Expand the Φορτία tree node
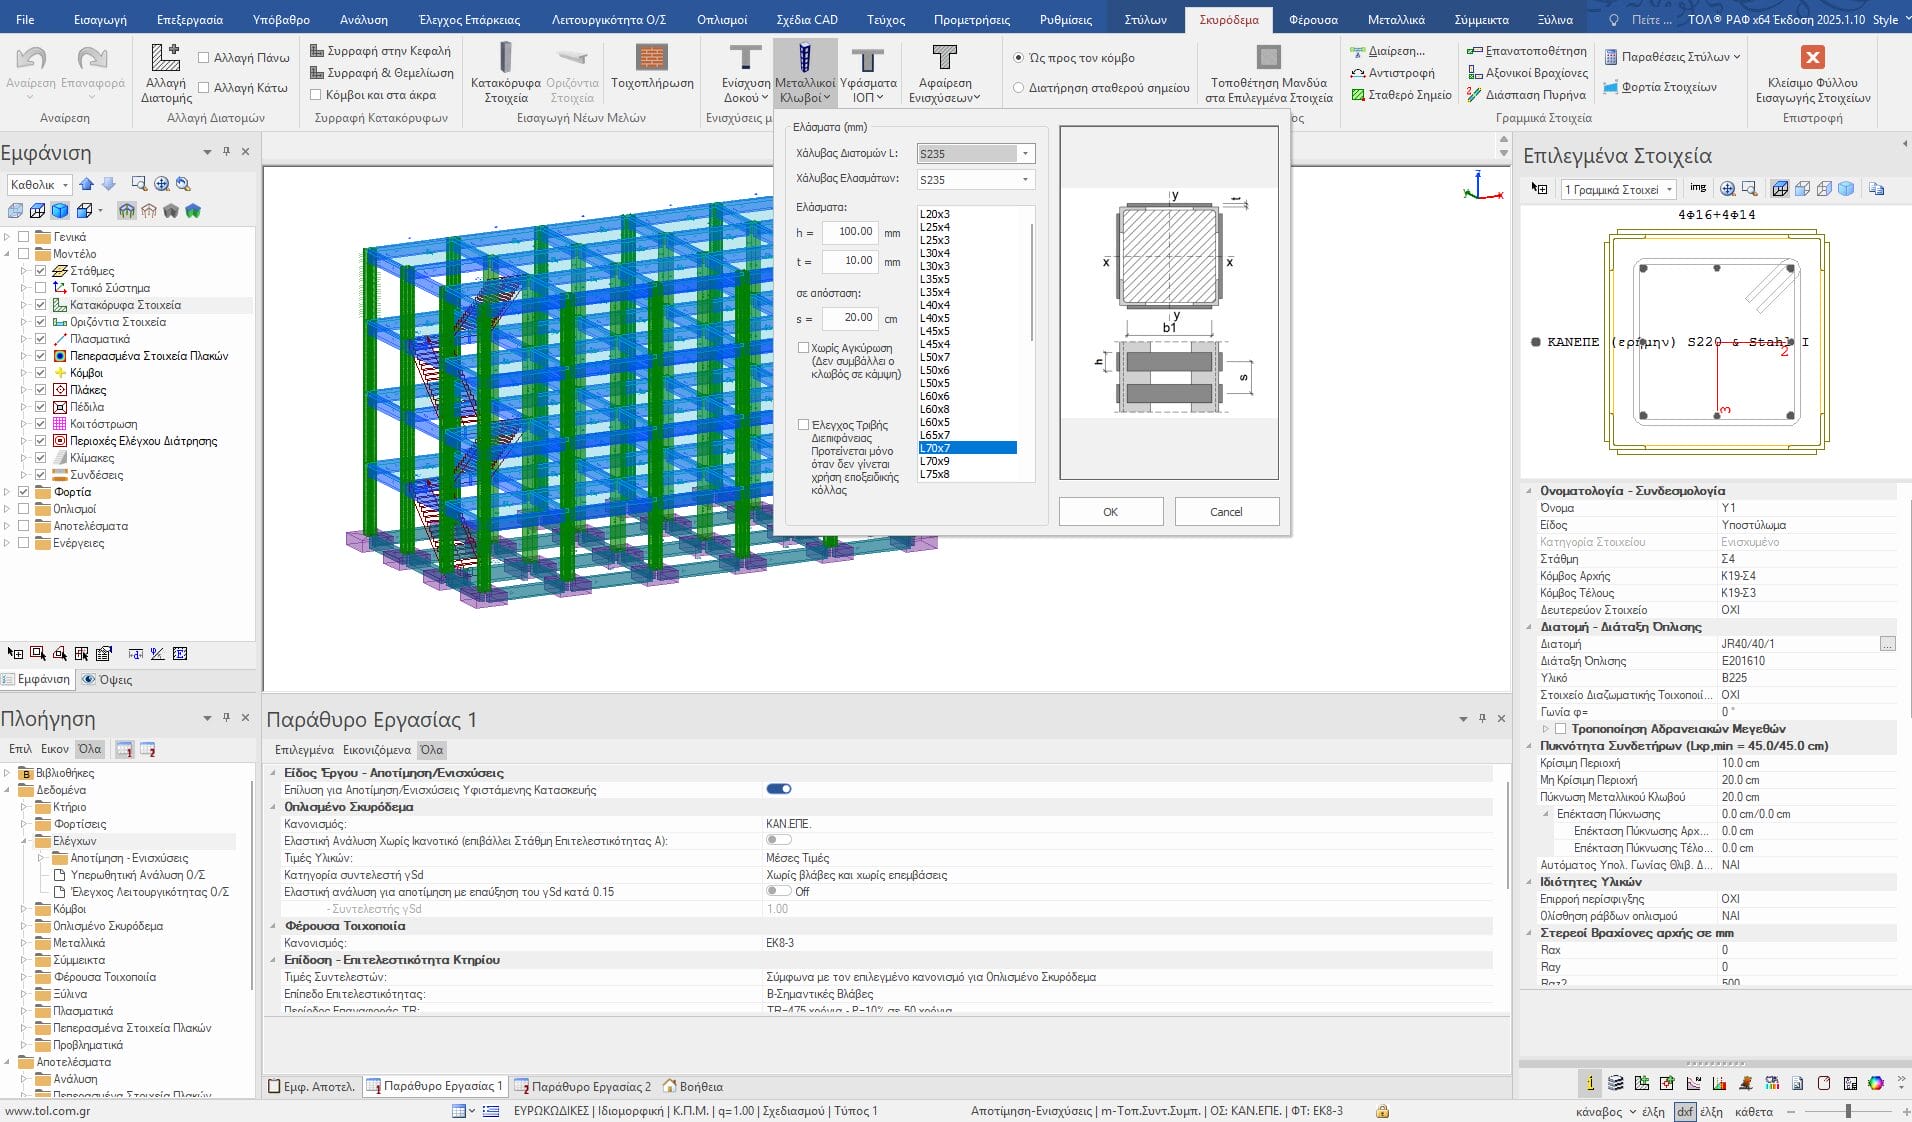1912x1122 pixels. pyautogui.click(x=8, y=492)
